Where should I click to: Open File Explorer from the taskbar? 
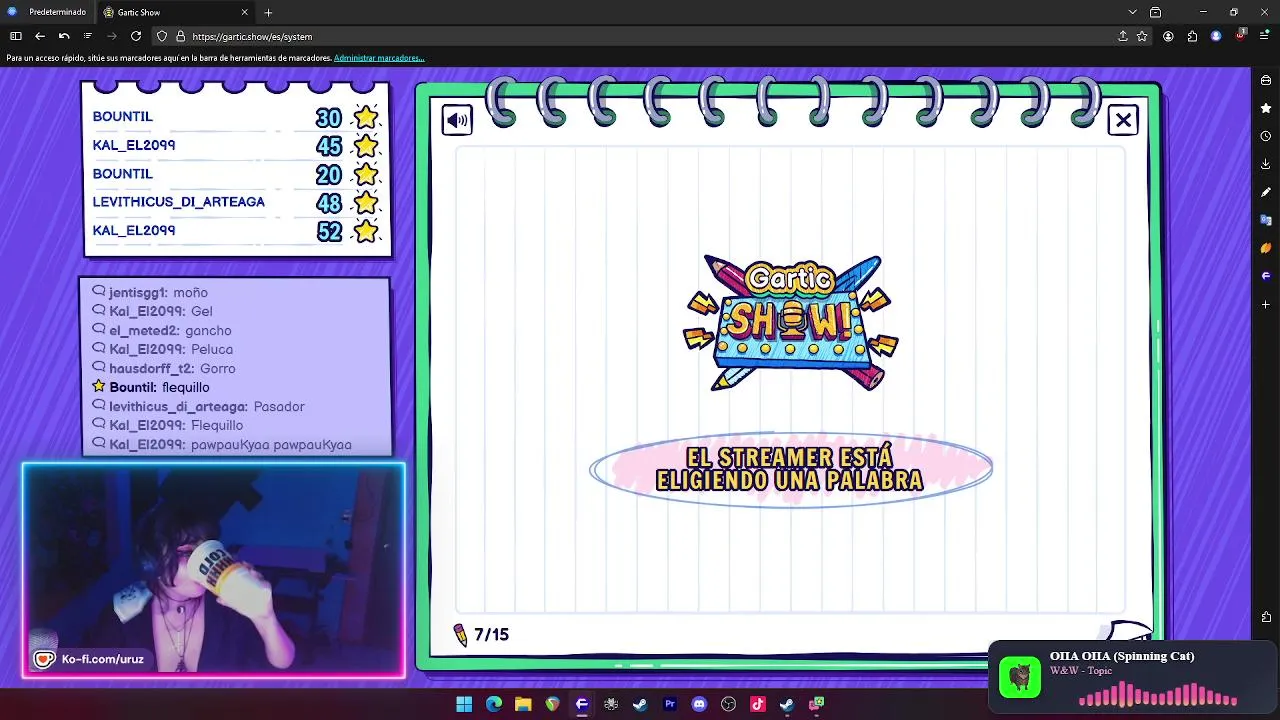coord(523,704)
